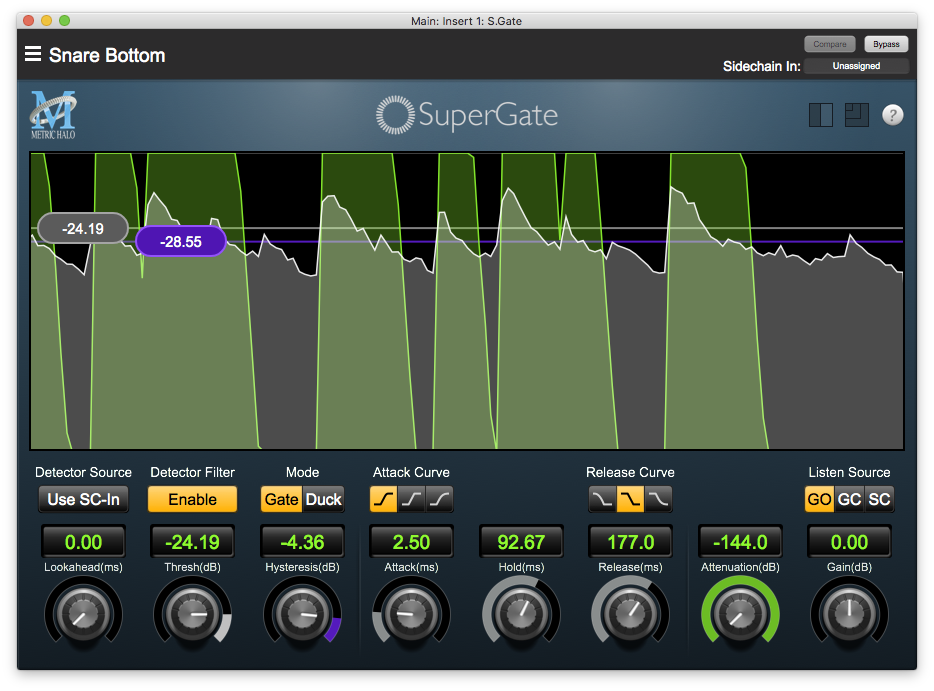This screenshot has height=691, width=934.
Task: Click the Detector Source label
Action: tap(83, 472)
